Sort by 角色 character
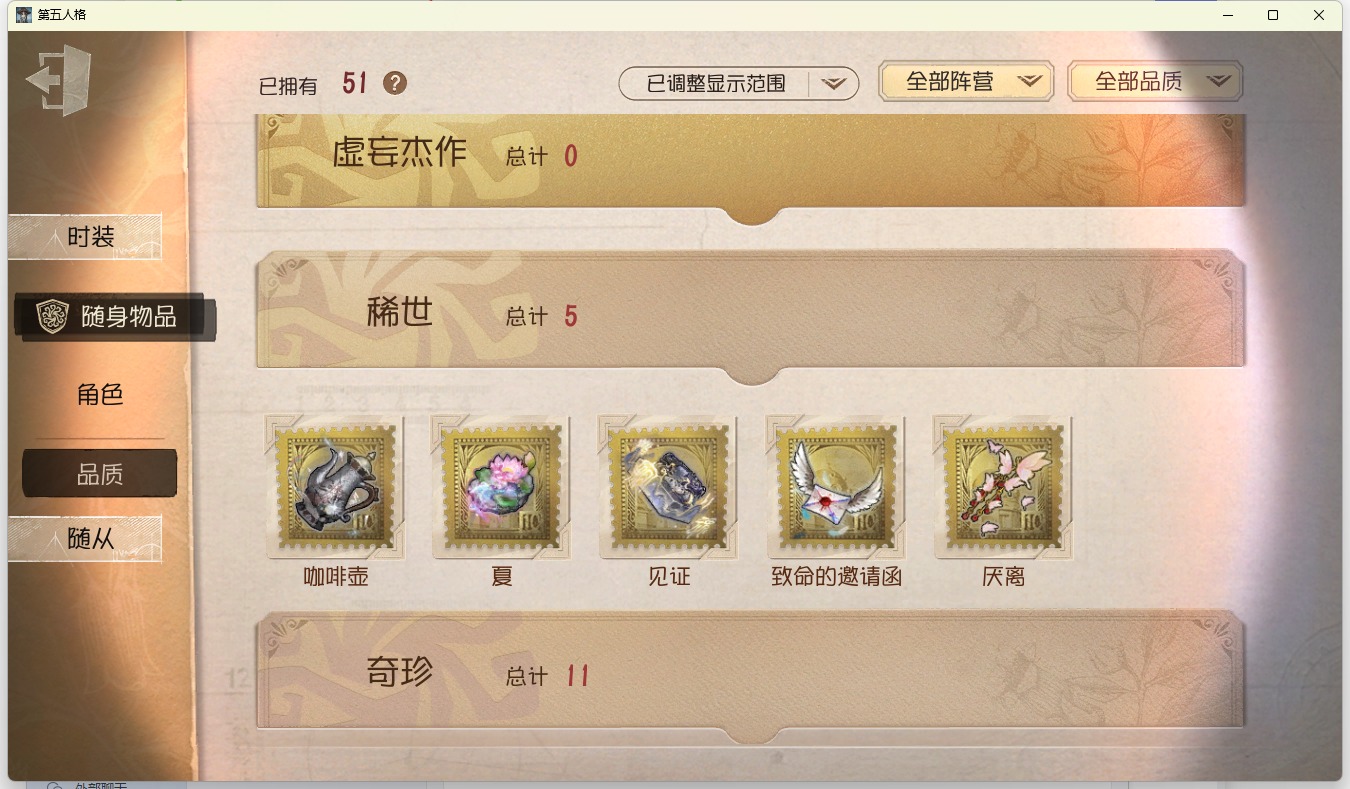 tap(100, 394)
